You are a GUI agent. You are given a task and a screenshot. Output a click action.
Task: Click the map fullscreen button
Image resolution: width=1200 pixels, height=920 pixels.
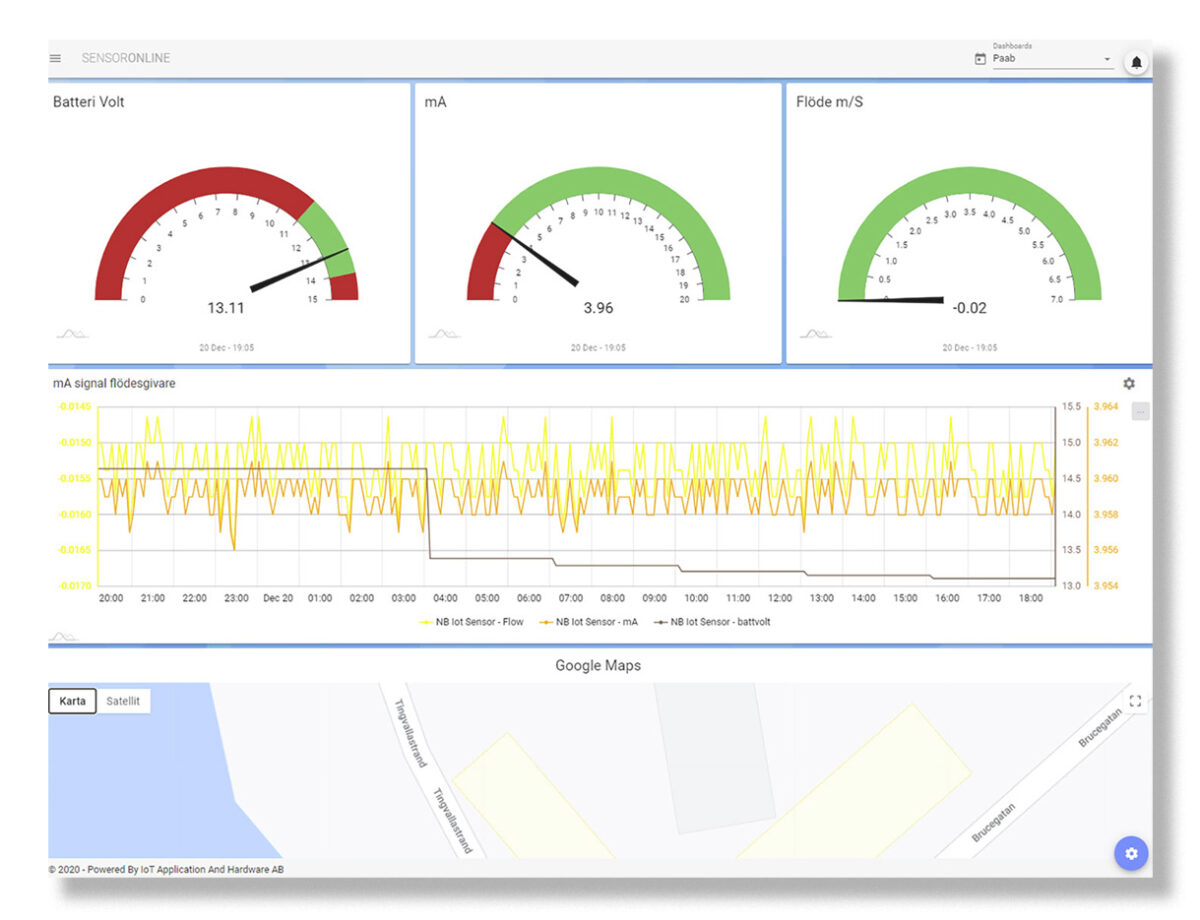coord(1135,701)
